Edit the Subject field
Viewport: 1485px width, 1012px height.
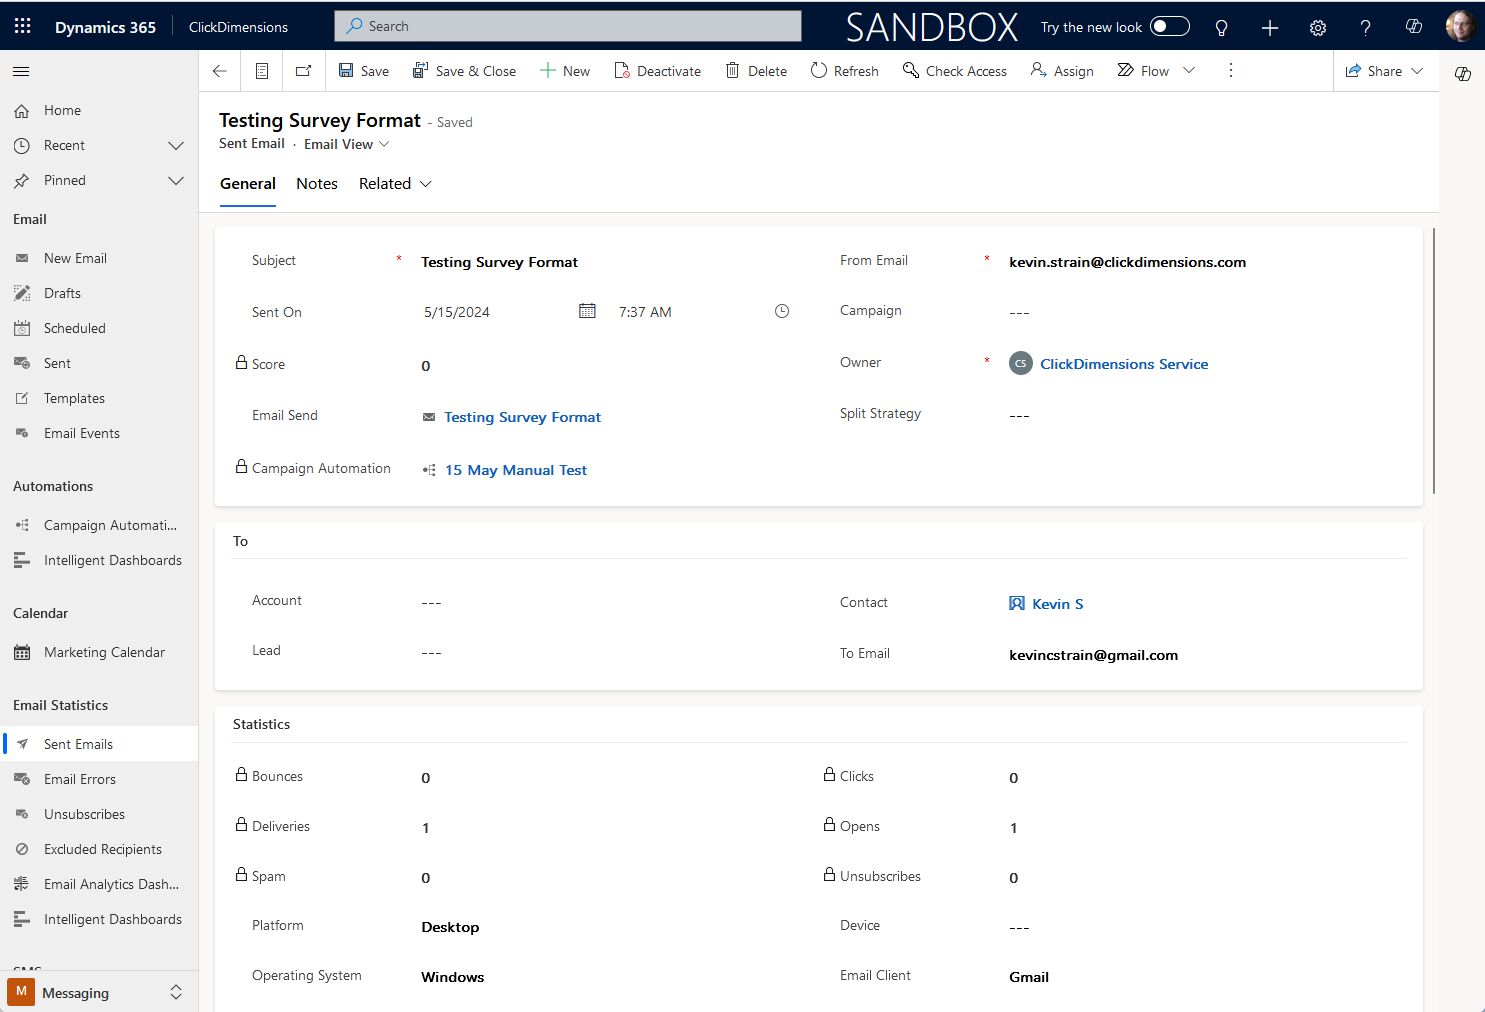tap(605, 262)
